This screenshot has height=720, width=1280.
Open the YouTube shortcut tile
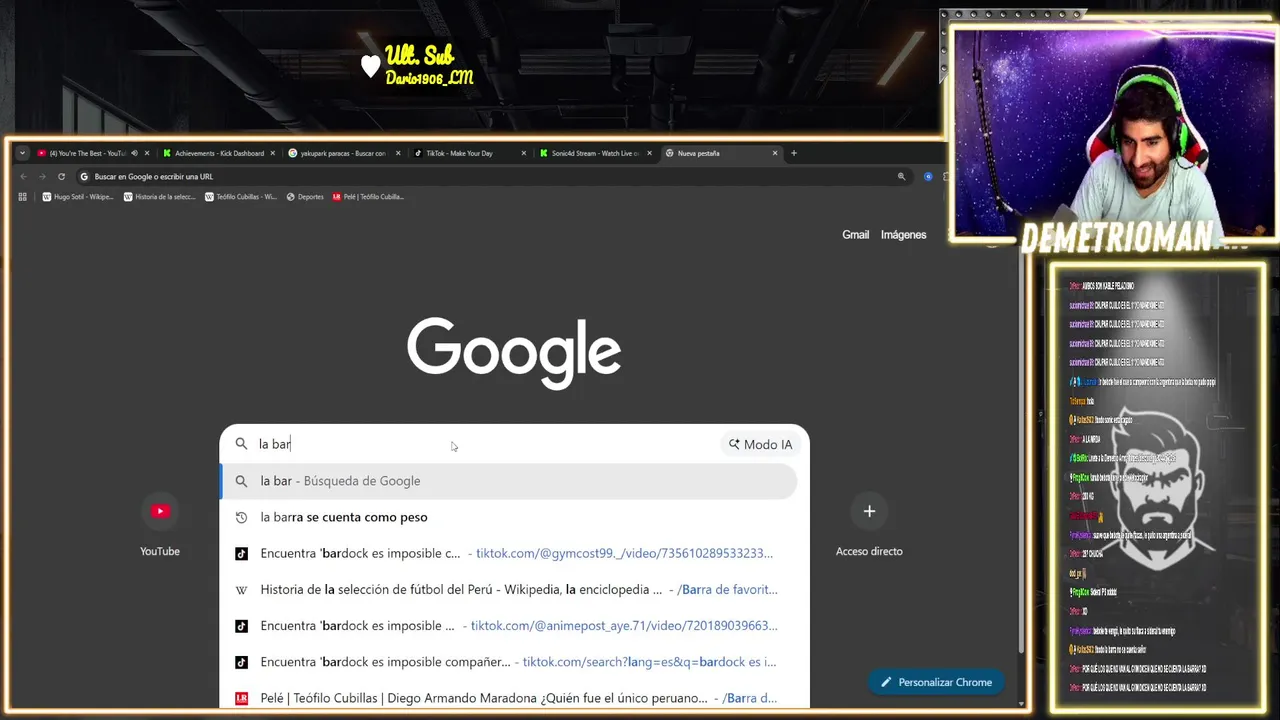point(160,525)
